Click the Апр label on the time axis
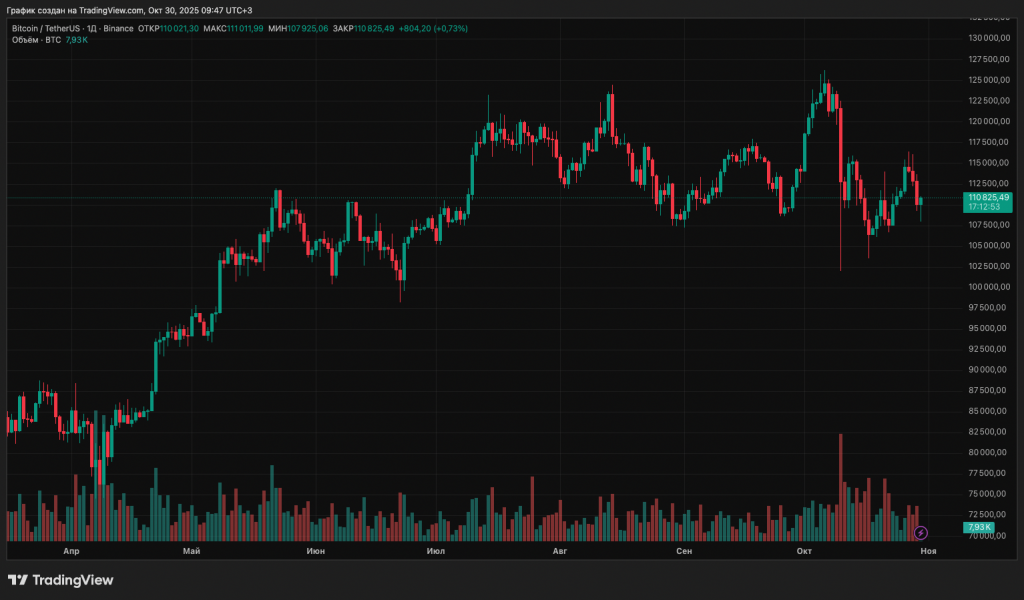 click(x=71, y=551)
